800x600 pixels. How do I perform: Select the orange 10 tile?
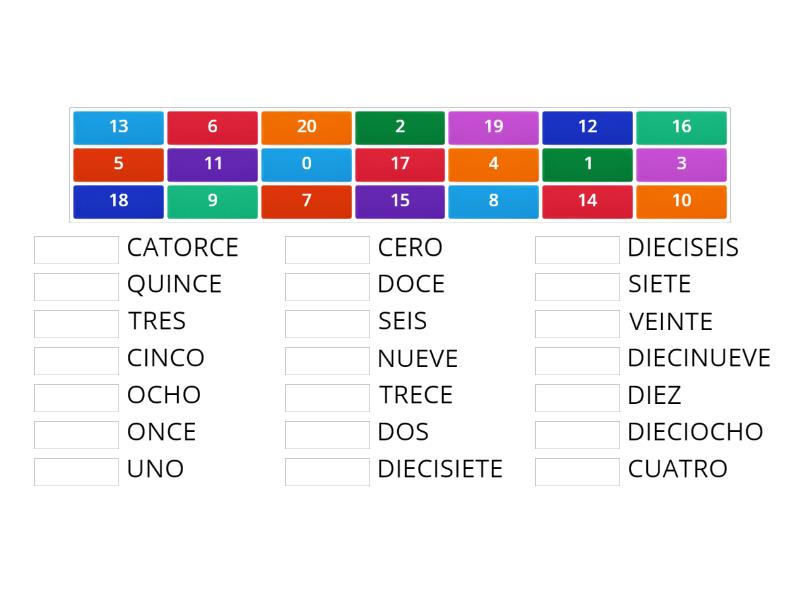pos(681,201)
